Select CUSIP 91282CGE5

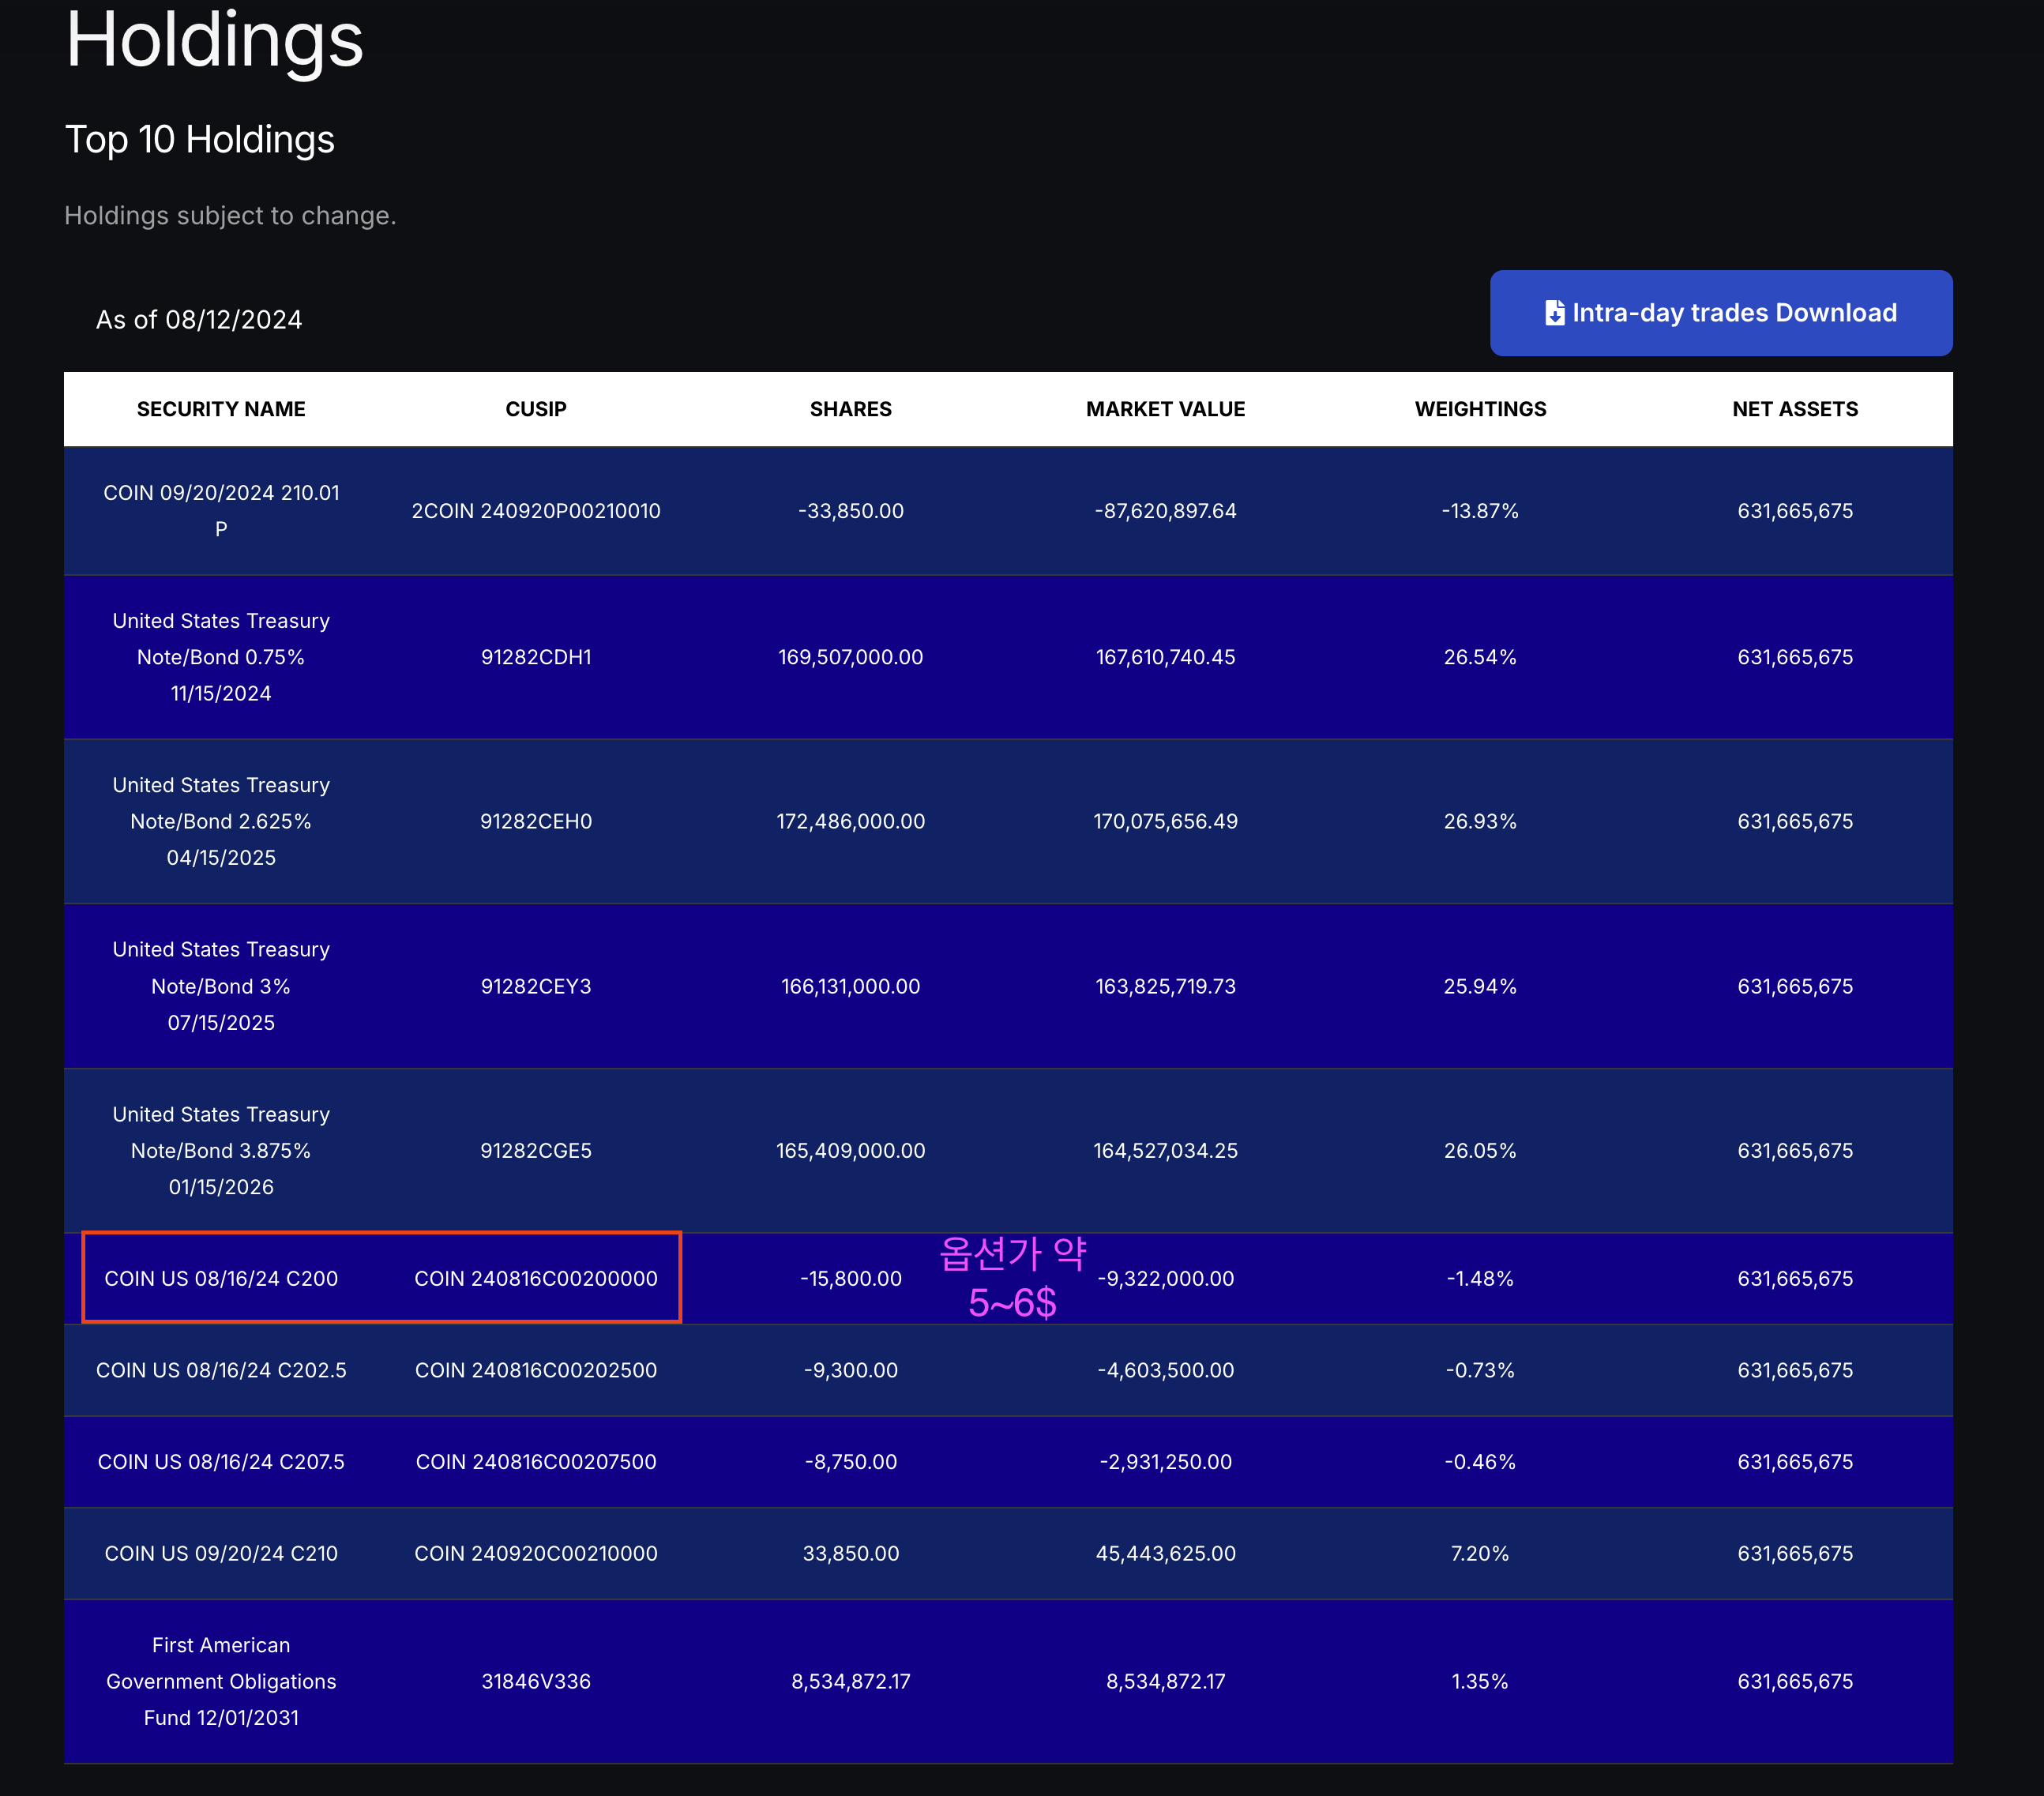tap(536, 1150)
